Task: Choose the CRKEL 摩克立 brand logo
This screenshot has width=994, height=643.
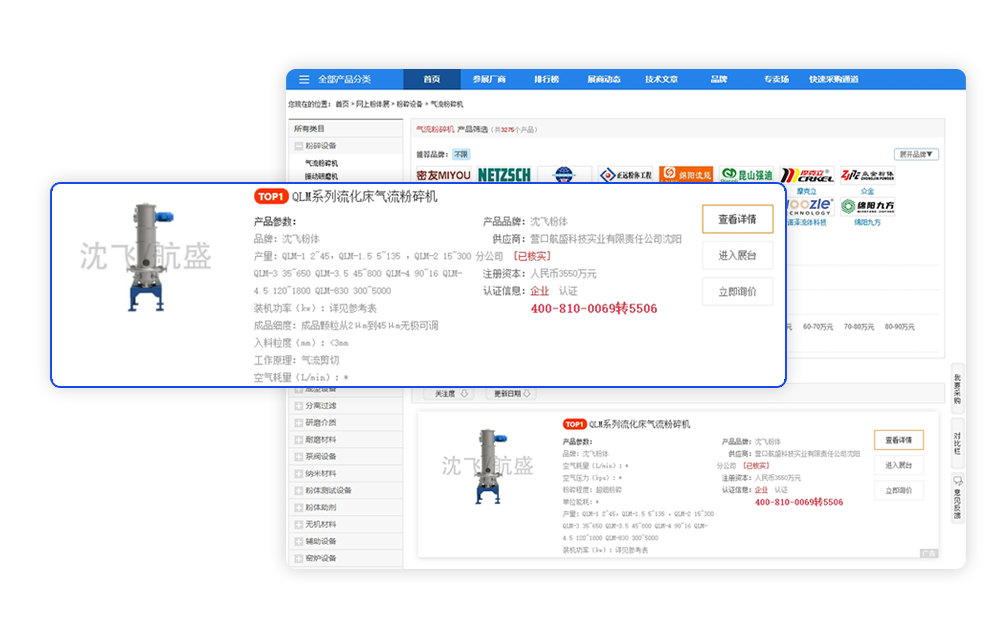Action: [807, 174]
